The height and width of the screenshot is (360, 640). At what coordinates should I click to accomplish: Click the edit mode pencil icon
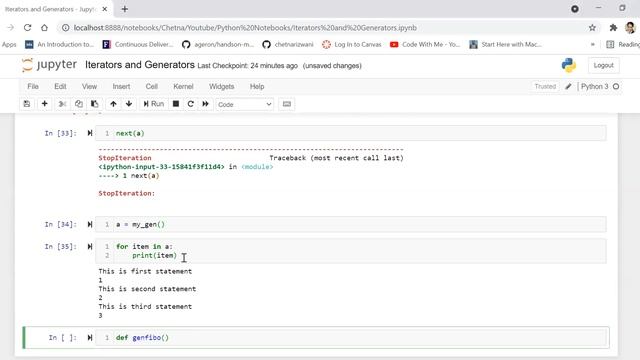pos(568,87)
